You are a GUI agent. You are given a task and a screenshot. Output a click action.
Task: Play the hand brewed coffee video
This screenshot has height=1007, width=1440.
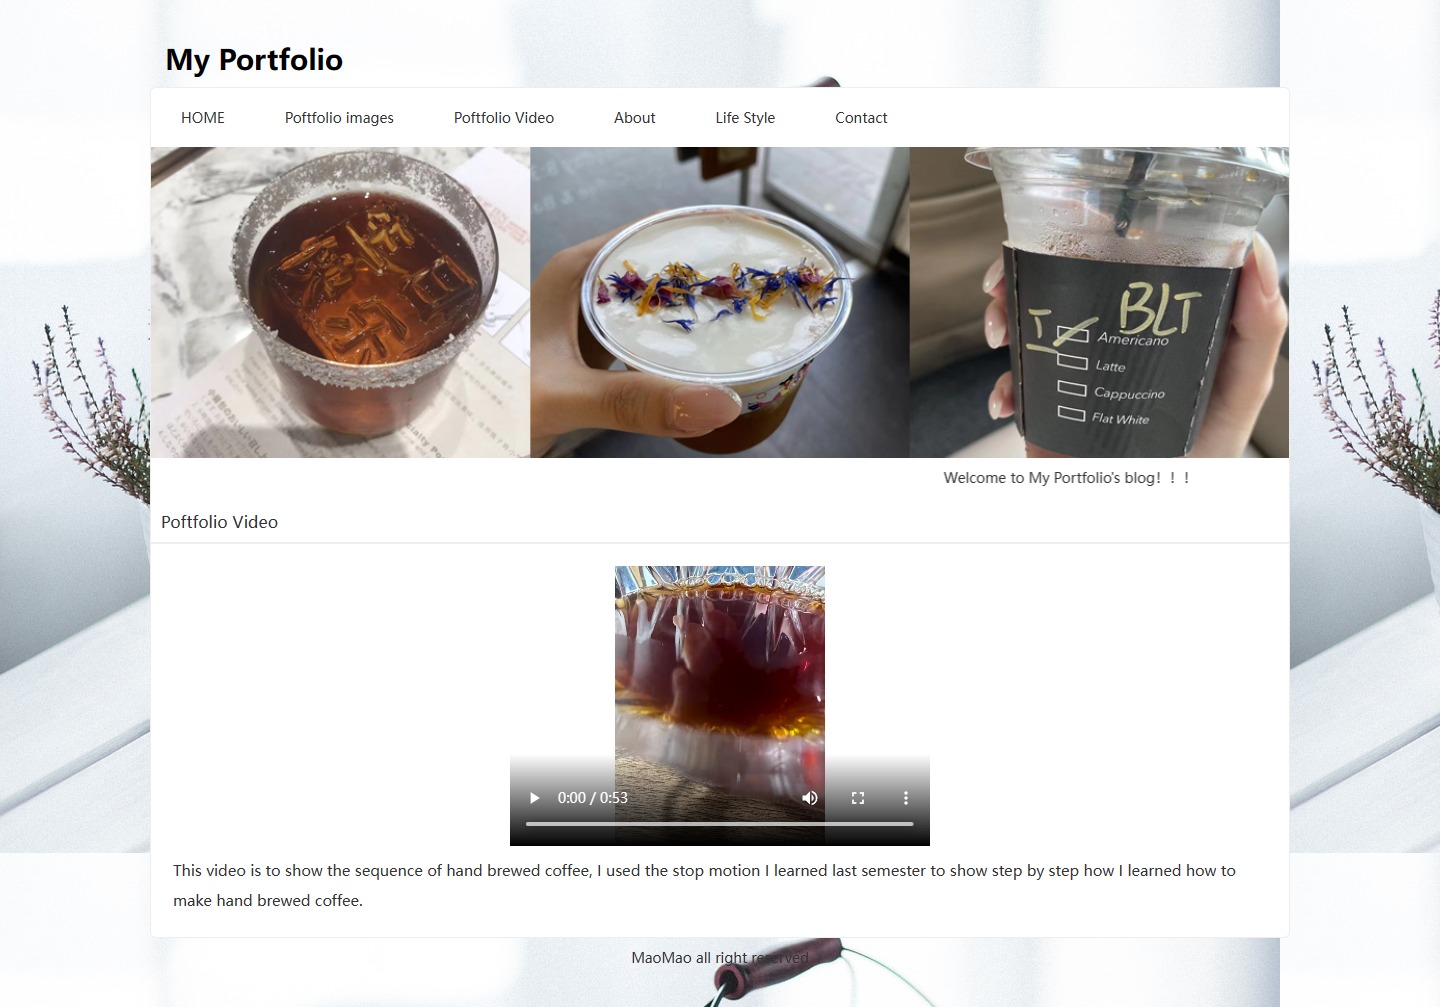tap(534, 798)
